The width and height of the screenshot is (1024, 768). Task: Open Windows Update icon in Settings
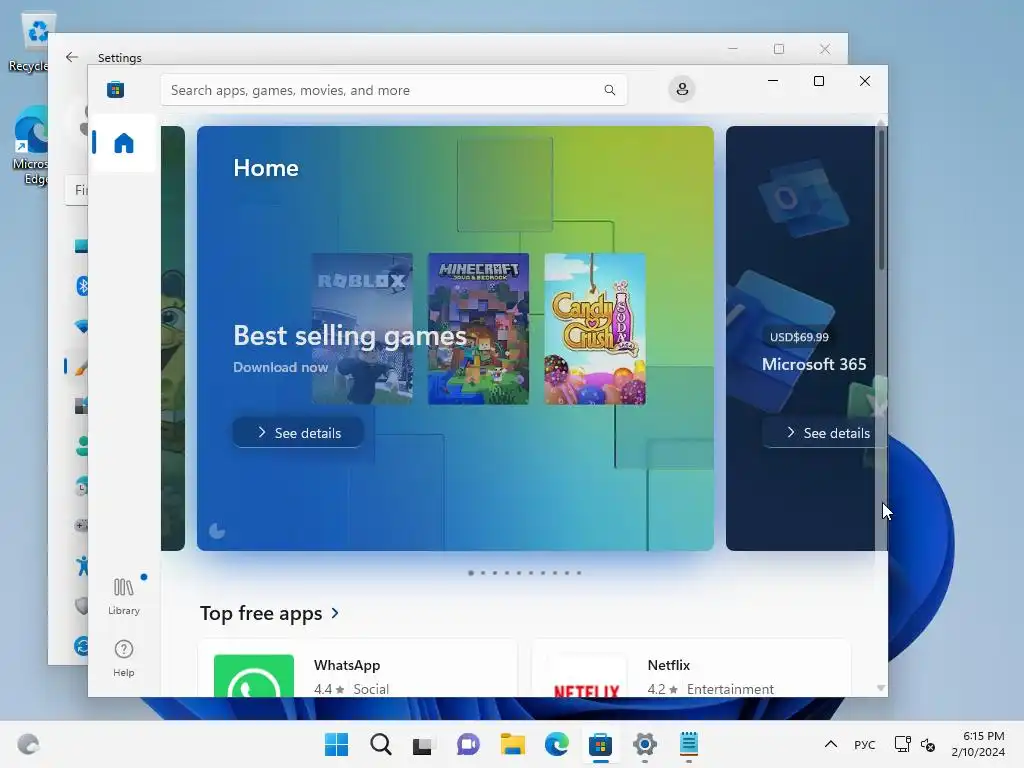81,647
